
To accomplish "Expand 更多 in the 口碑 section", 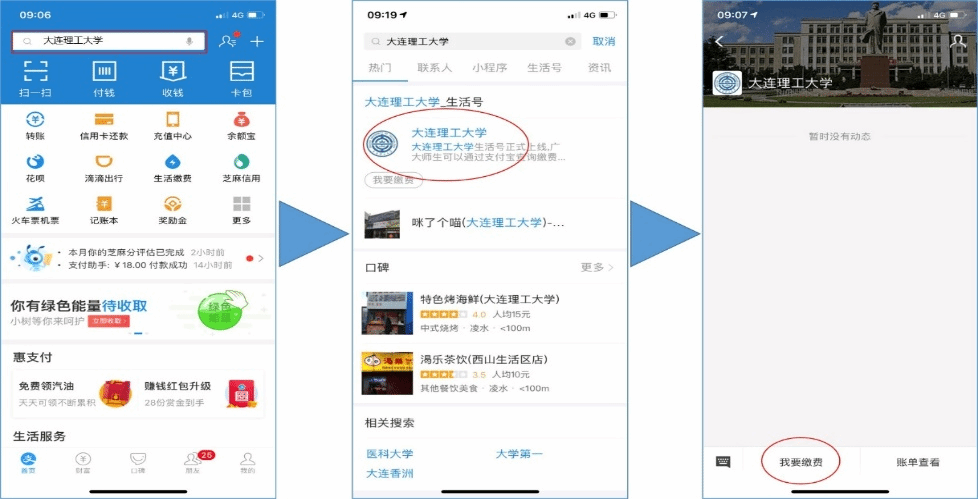I will (x=597, y=268).
